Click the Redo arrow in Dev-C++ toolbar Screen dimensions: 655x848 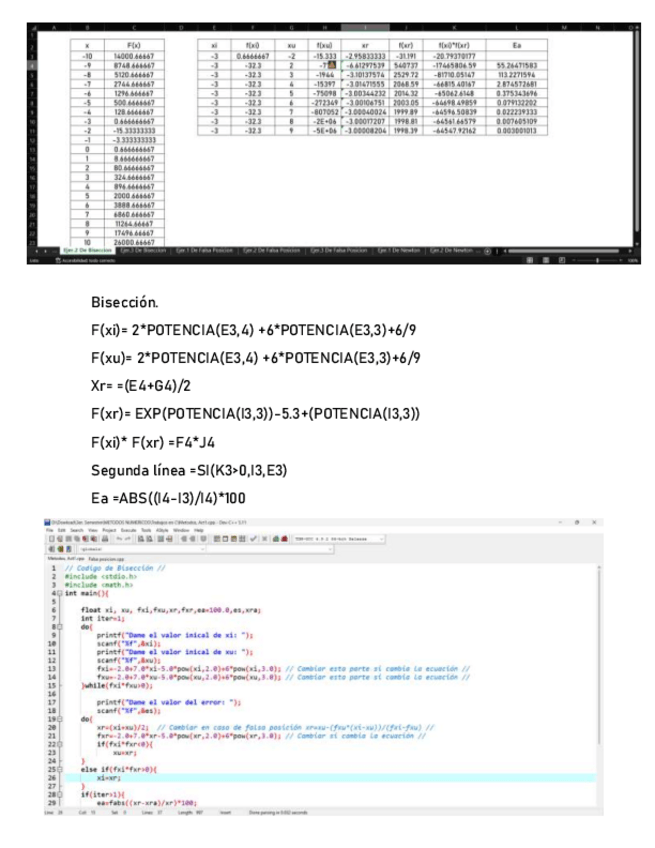coord(128,539)
